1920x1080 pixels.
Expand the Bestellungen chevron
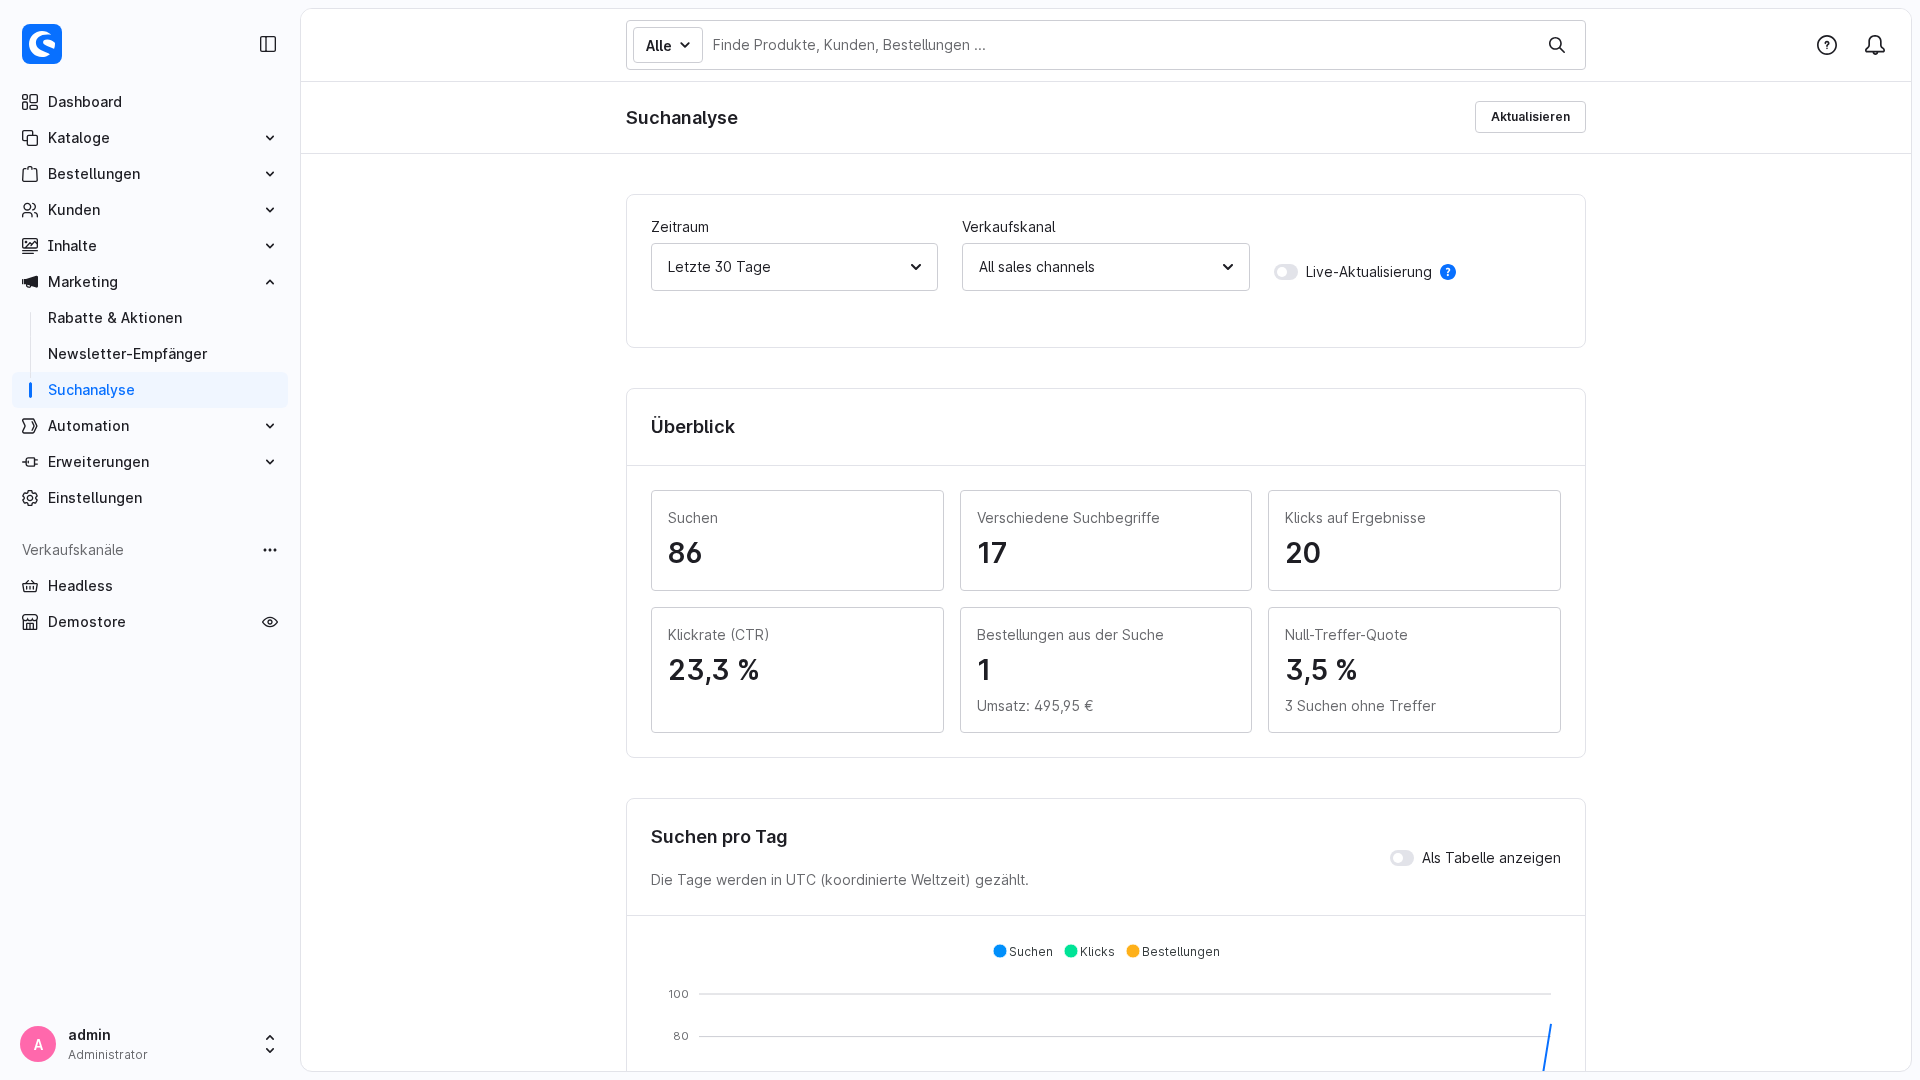click(270, 174)
